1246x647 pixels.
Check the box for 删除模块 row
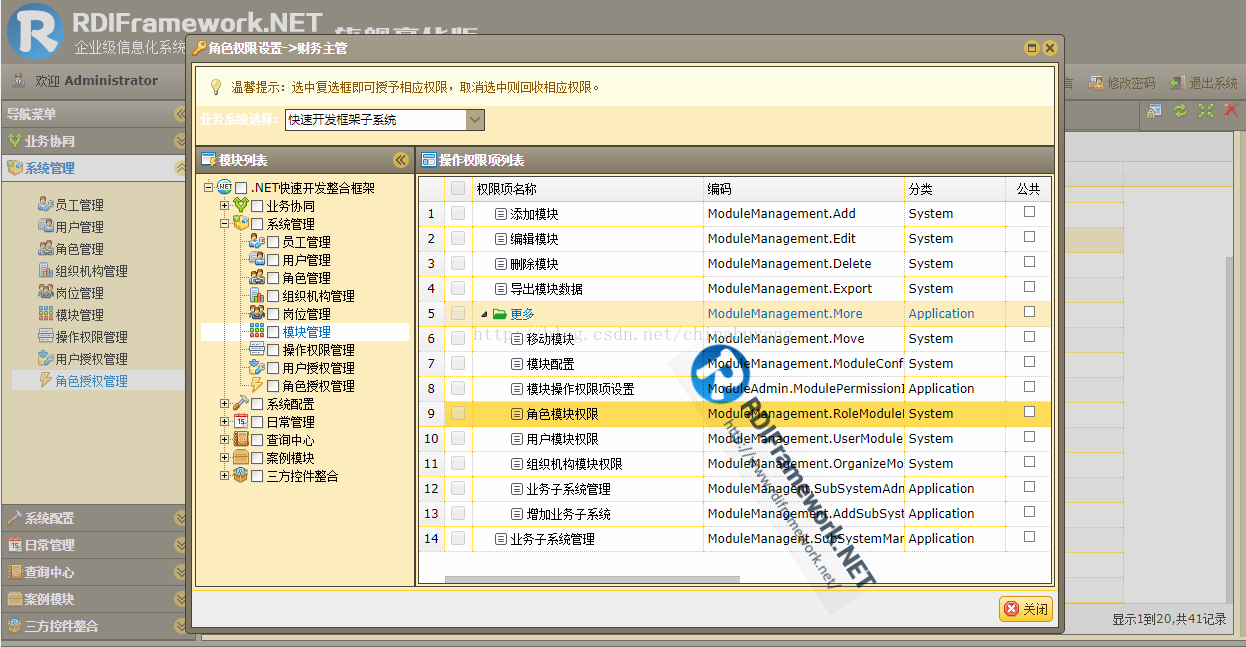458,263
